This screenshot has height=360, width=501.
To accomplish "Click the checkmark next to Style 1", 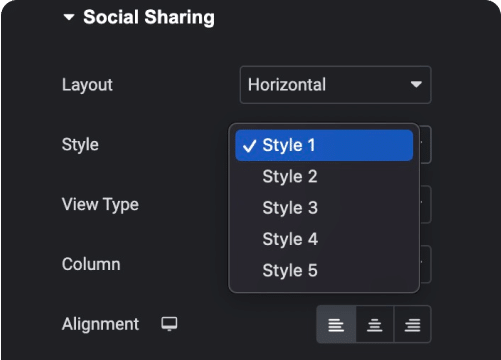I will pos(249,146).
